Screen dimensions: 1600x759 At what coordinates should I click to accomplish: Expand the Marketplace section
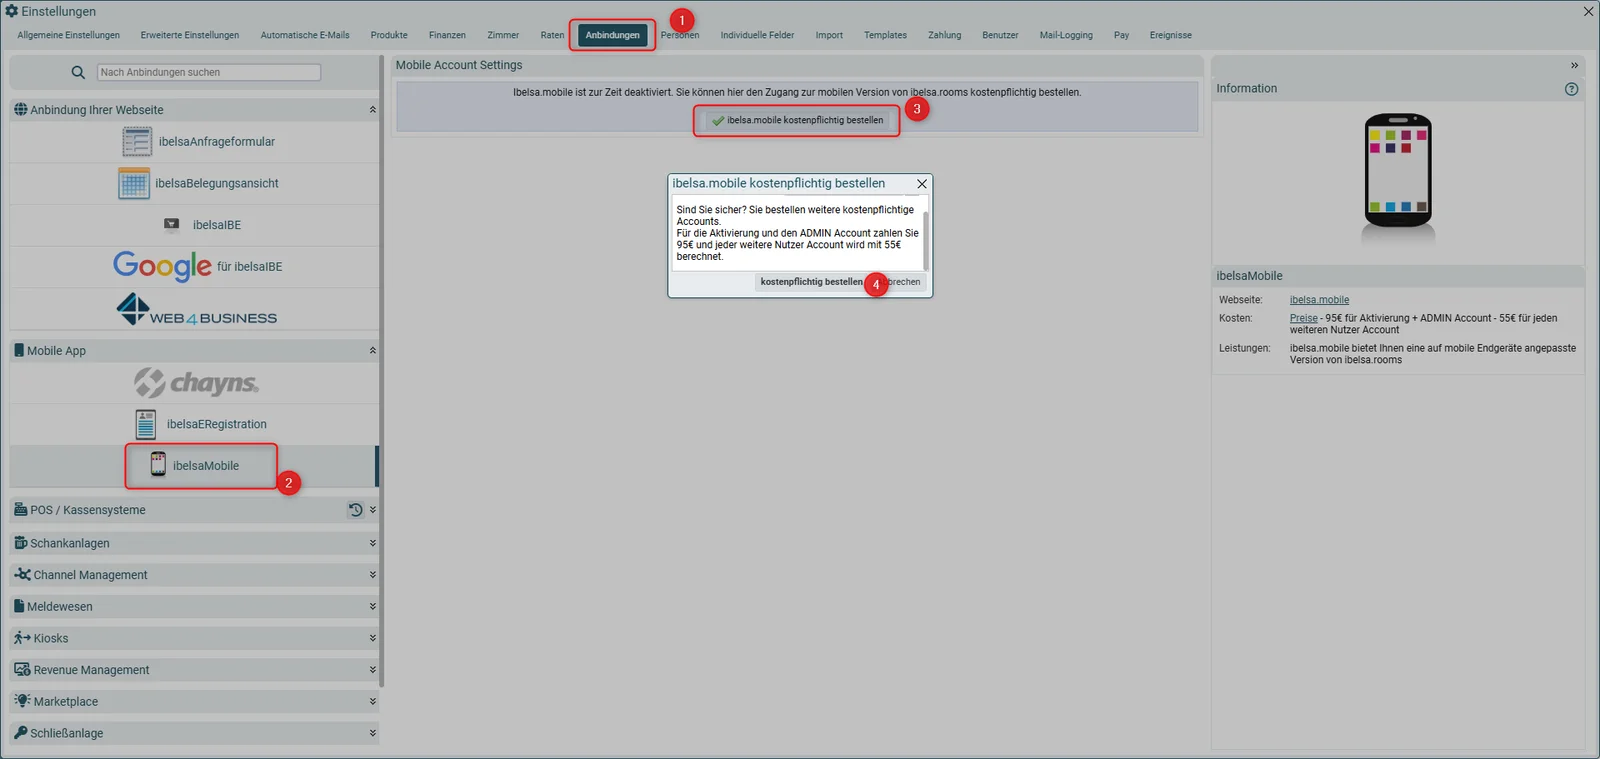(x=373, y=702)
